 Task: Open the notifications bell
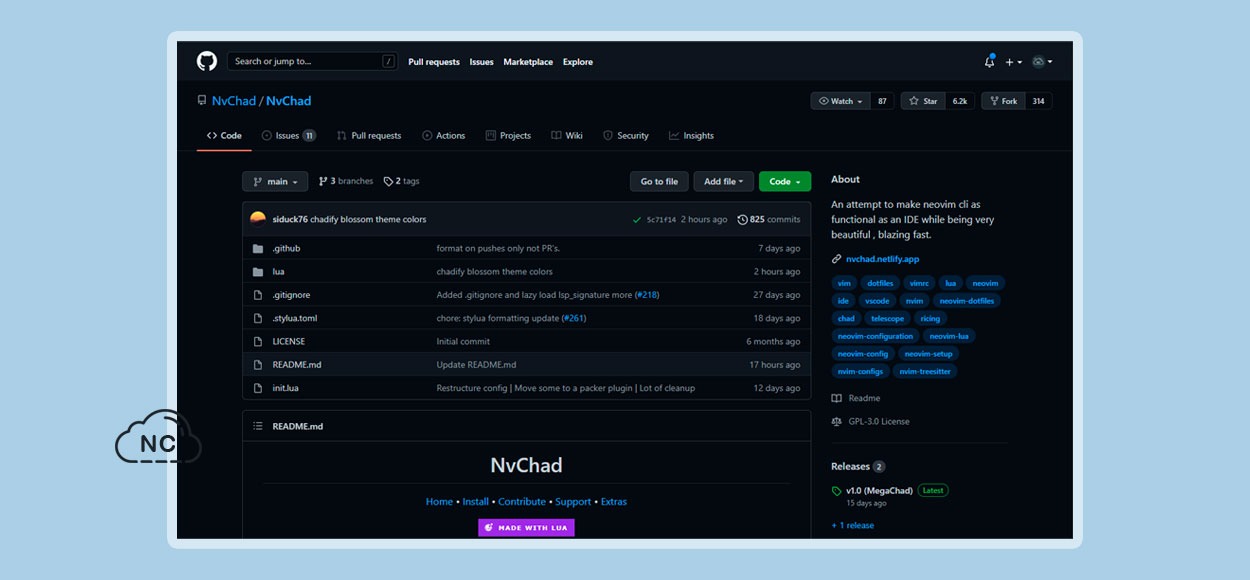pyautogui.click(x=989, y=61)
